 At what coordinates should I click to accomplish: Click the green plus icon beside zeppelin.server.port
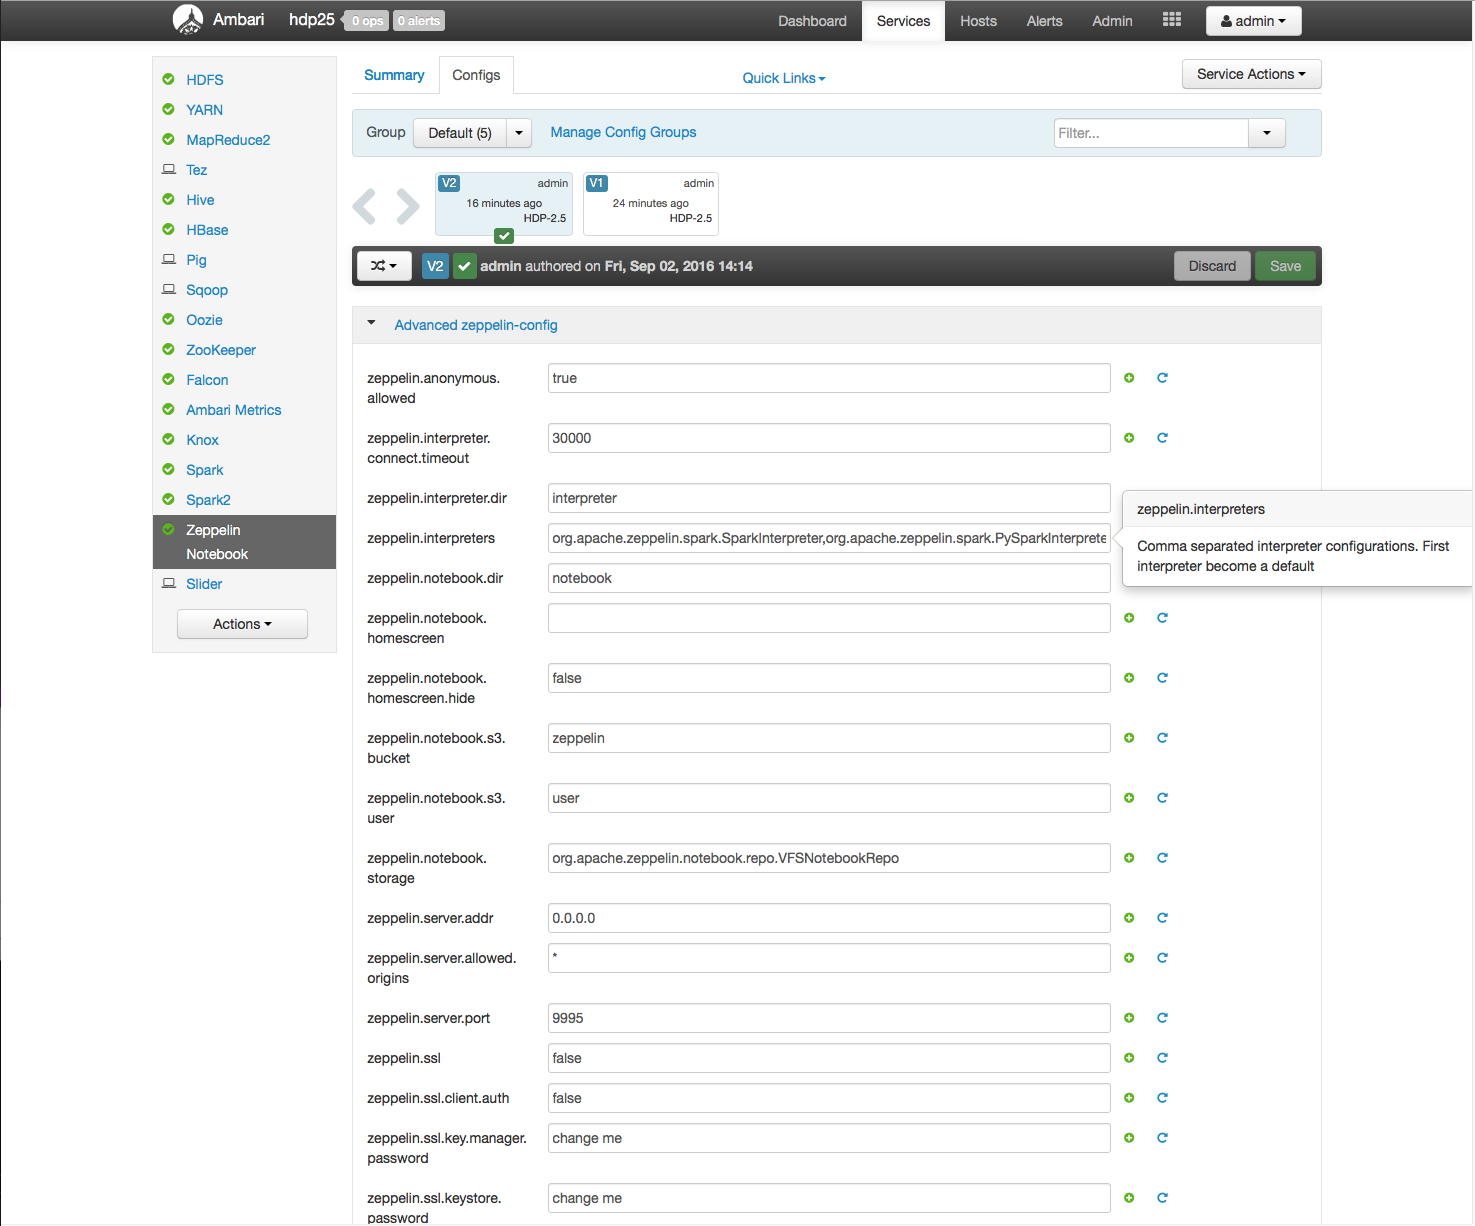1129,1018
